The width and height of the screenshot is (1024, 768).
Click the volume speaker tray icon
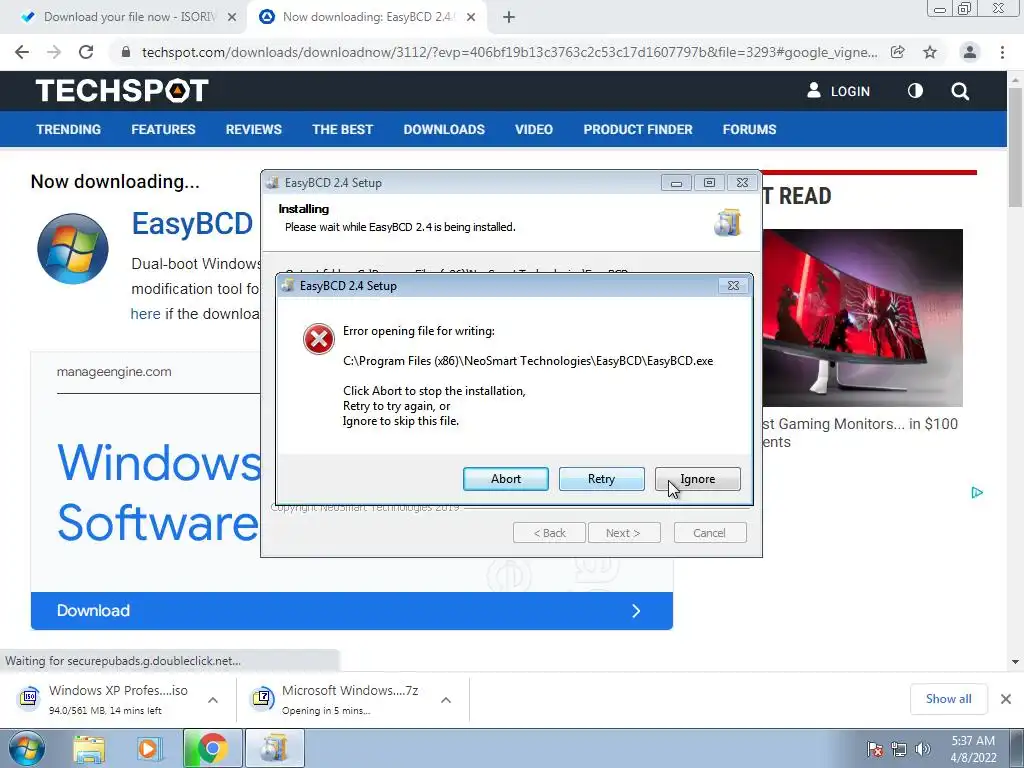(923, 749)
